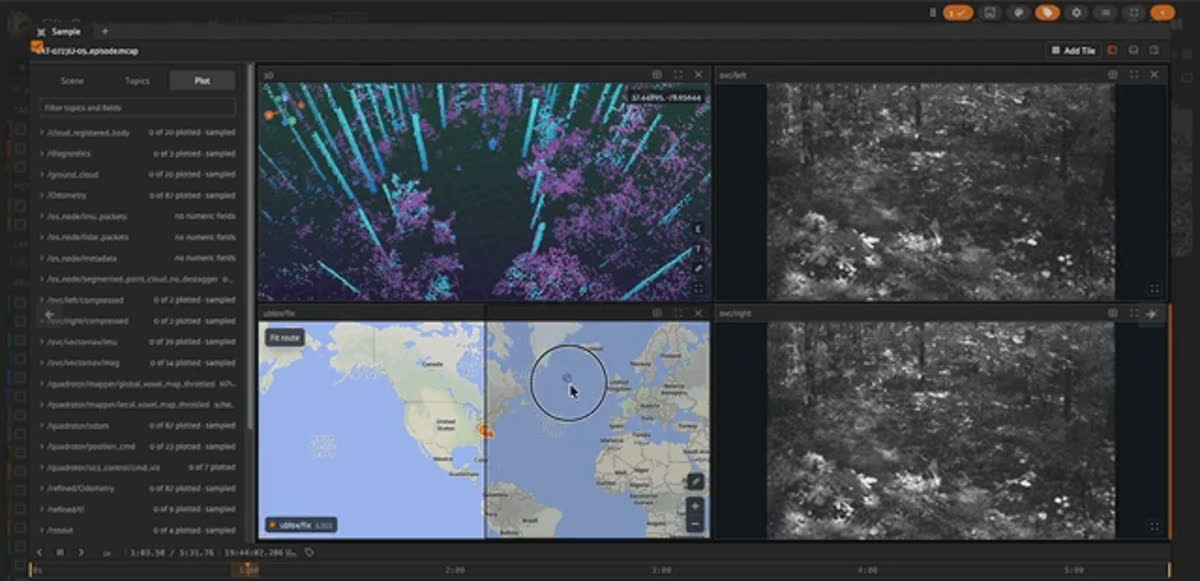Expand the /cloud_registered_body topic
The width and height of the screenshot is (1200, 581).
click(x=138, y=132)
